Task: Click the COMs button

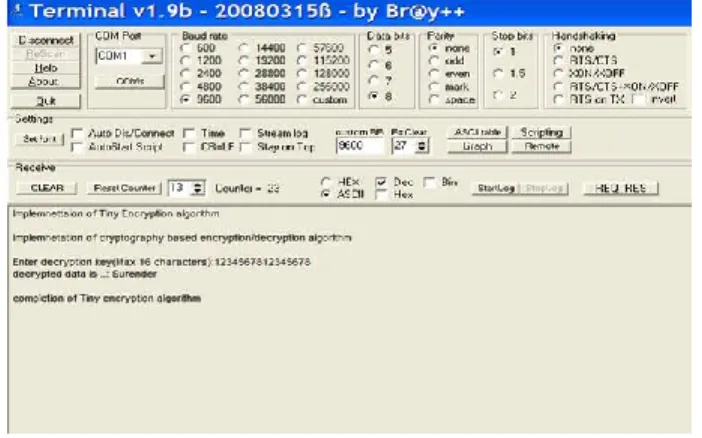Action: [x=130, y=82]
